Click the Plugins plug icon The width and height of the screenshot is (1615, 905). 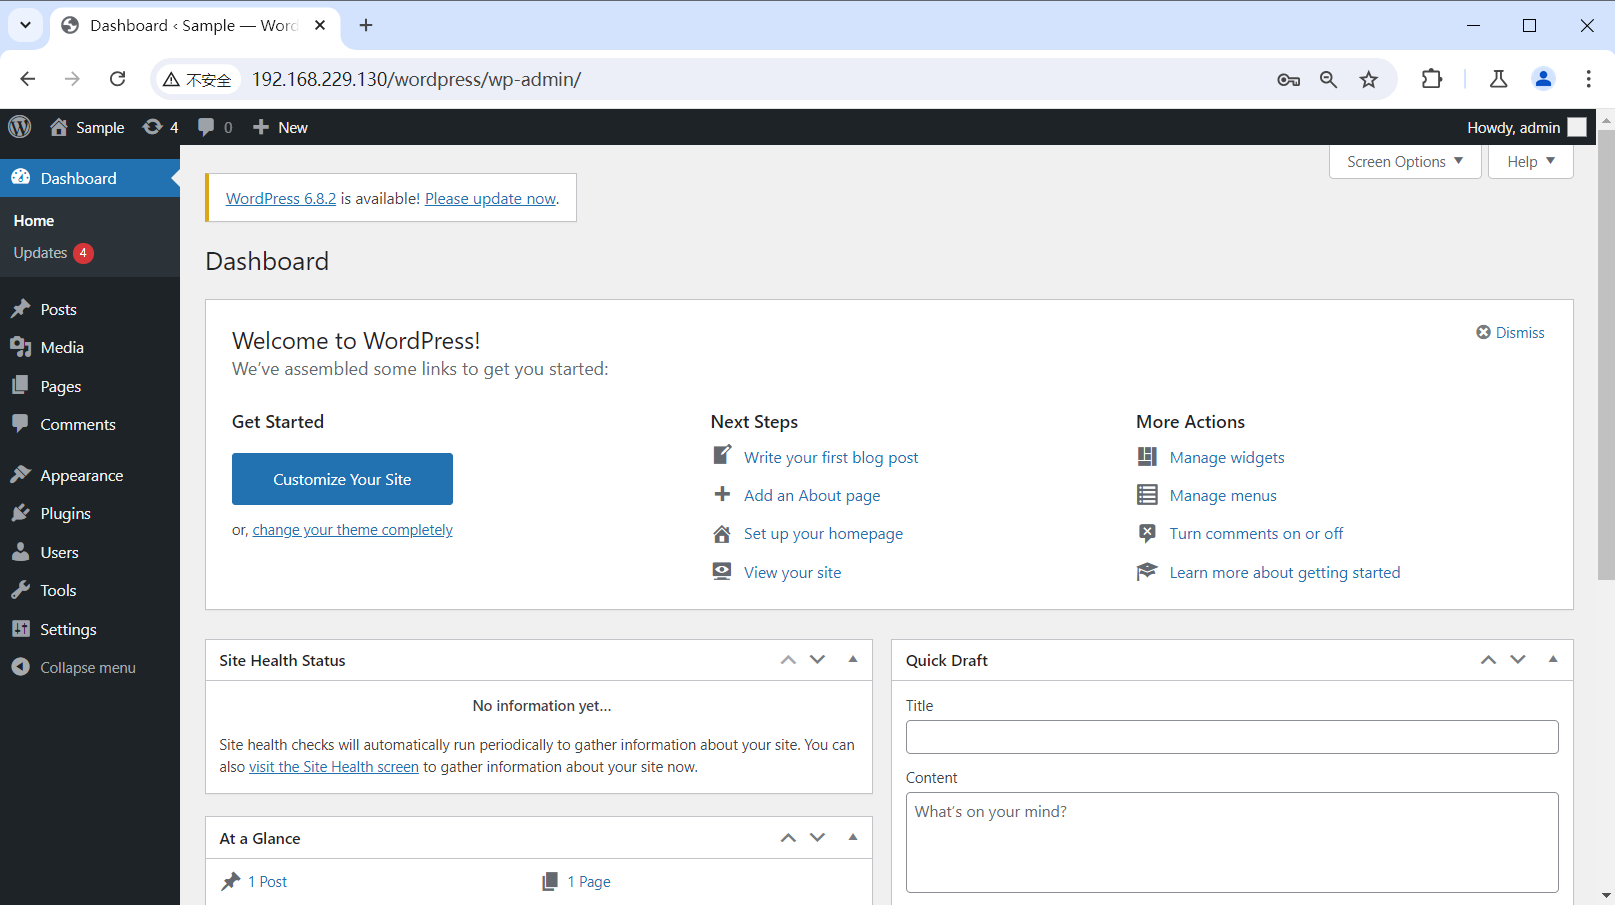[21, 513]
